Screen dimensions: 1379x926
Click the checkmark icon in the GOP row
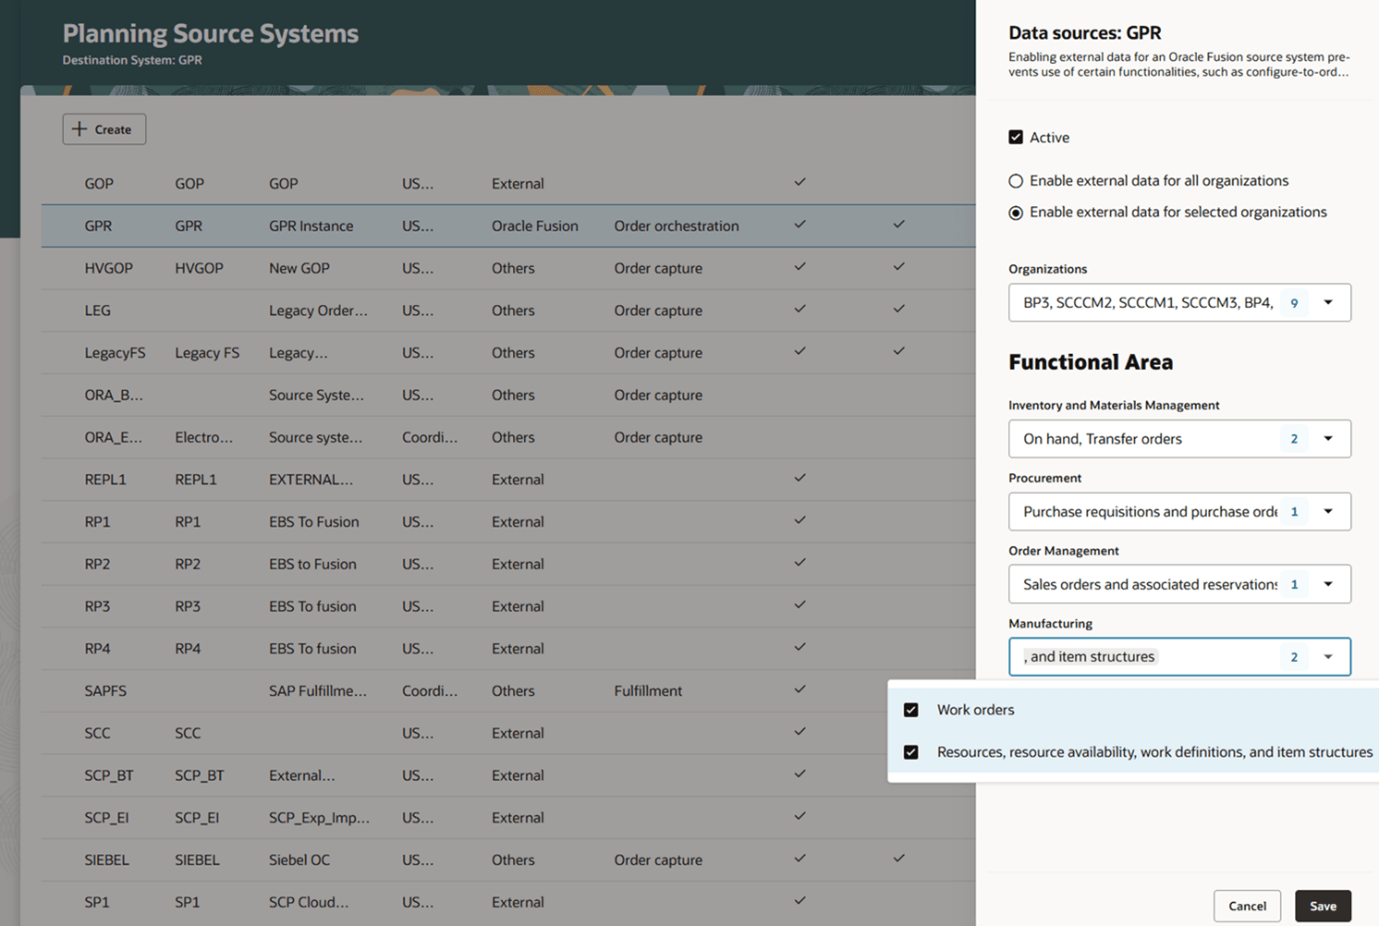pos(798,183)
